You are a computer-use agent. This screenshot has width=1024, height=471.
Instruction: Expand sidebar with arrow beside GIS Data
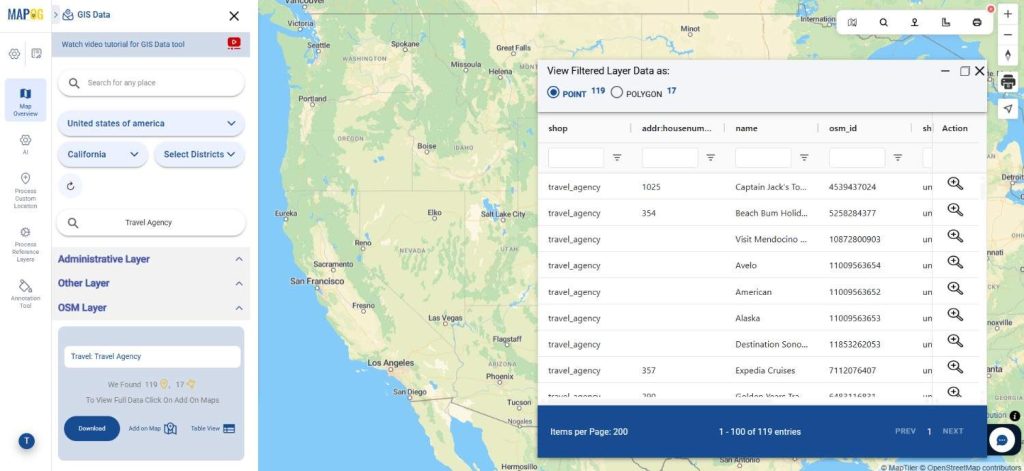click(x=56, y=14)
